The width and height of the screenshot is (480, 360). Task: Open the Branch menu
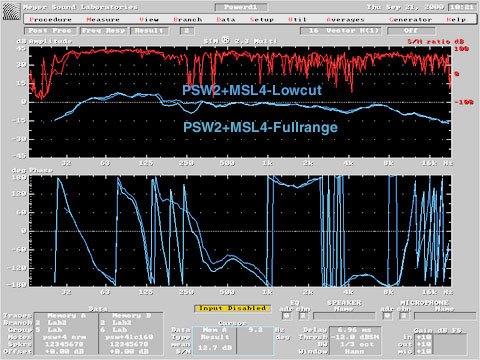188,20
